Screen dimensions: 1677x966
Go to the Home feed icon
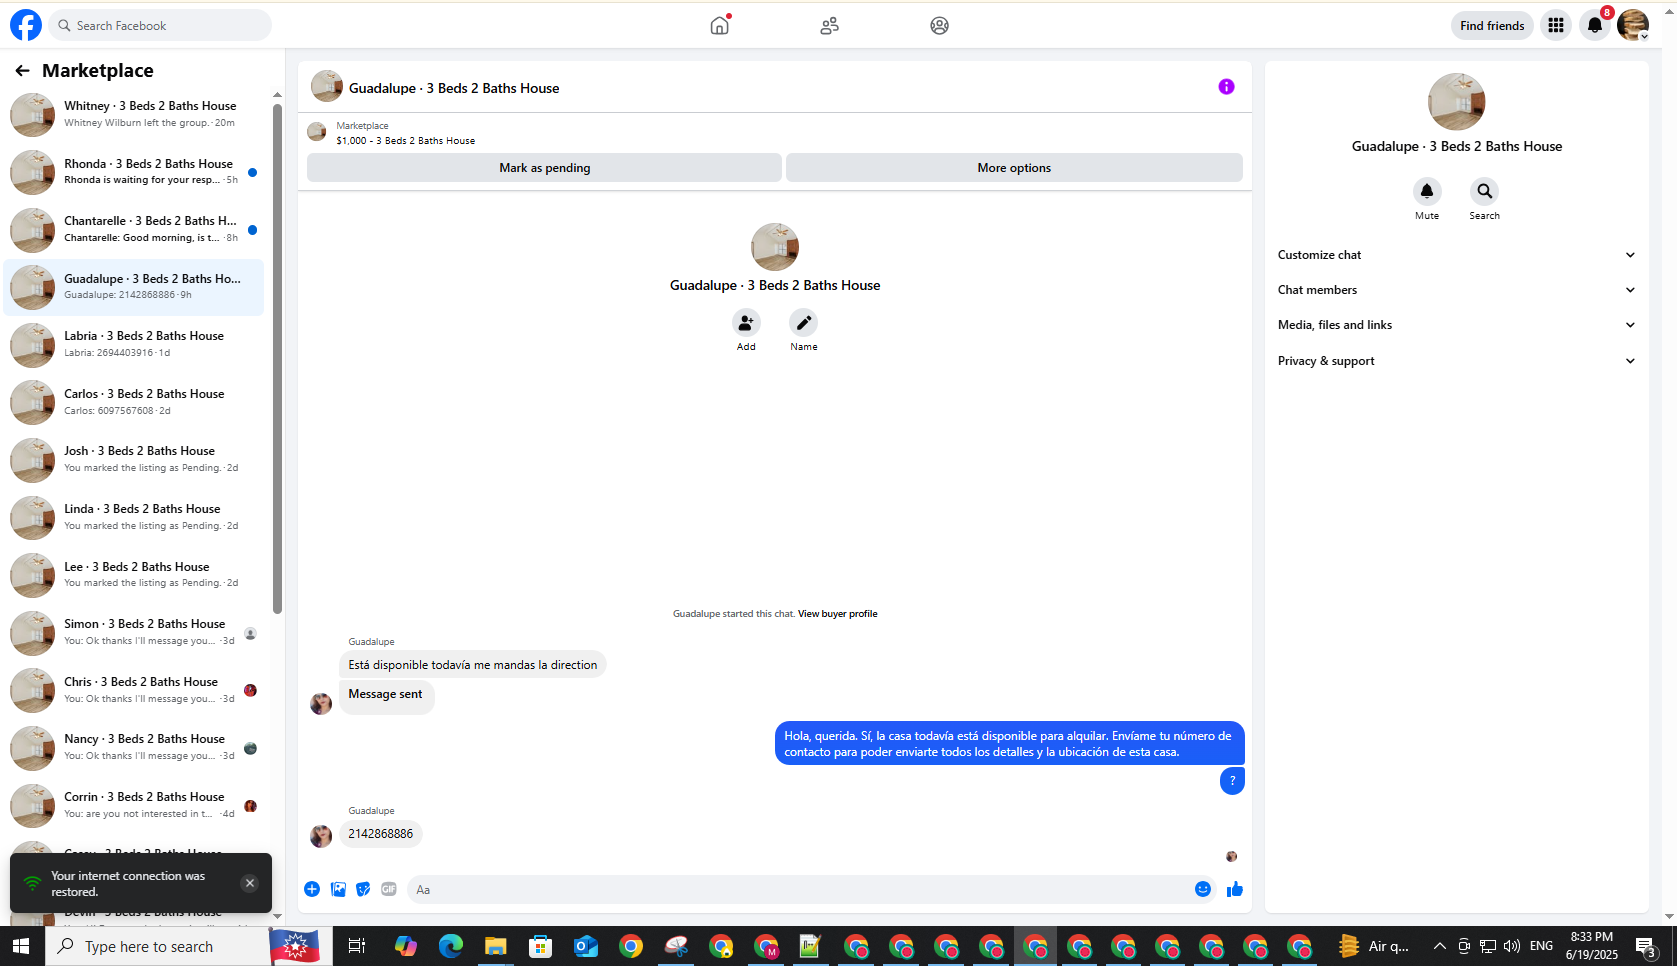point(720,25)
